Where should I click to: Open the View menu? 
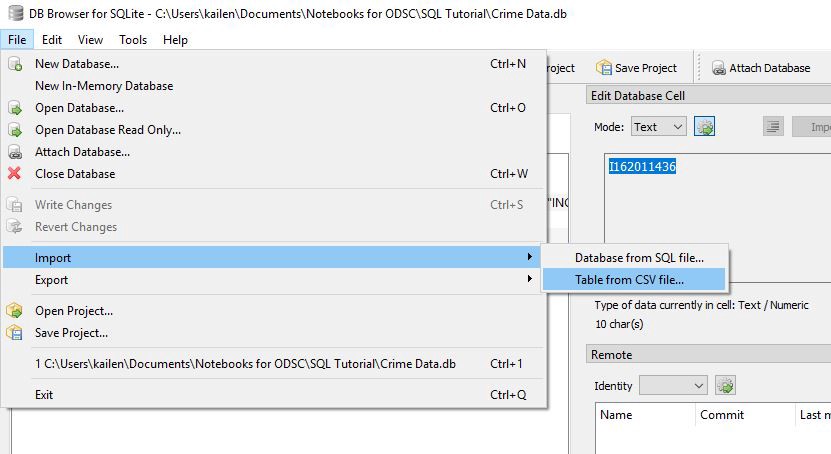coord(90,40)
